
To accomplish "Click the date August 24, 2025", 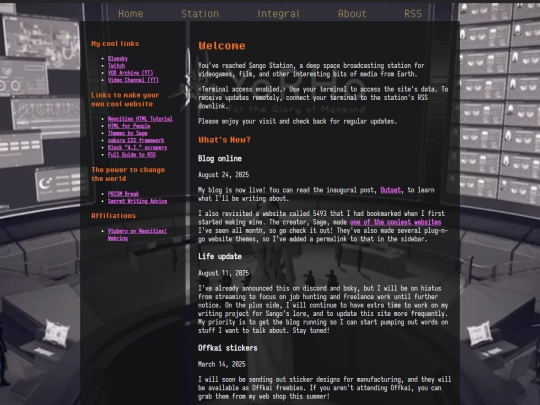I will [224, 175].
